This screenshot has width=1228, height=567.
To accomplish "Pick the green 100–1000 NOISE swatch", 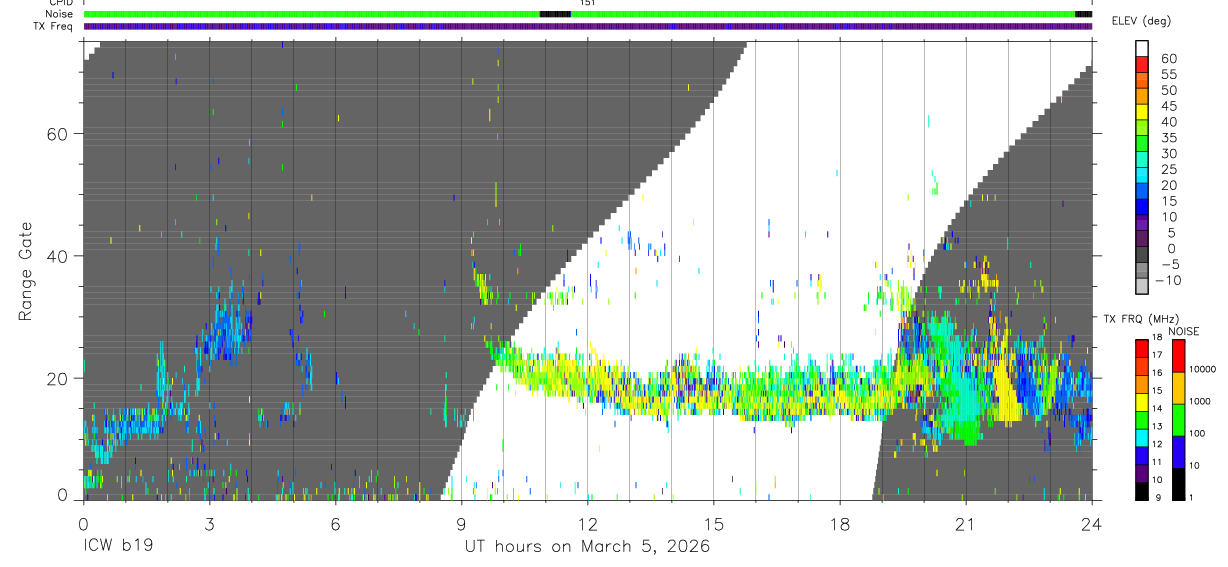I will point(1177,420).
